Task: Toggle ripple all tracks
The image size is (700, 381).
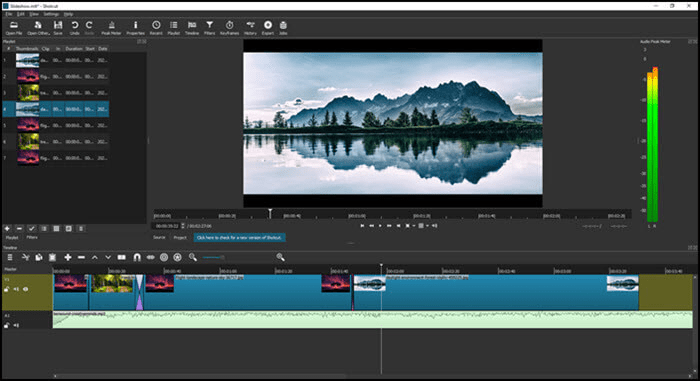Action: (x=177, y=257)
